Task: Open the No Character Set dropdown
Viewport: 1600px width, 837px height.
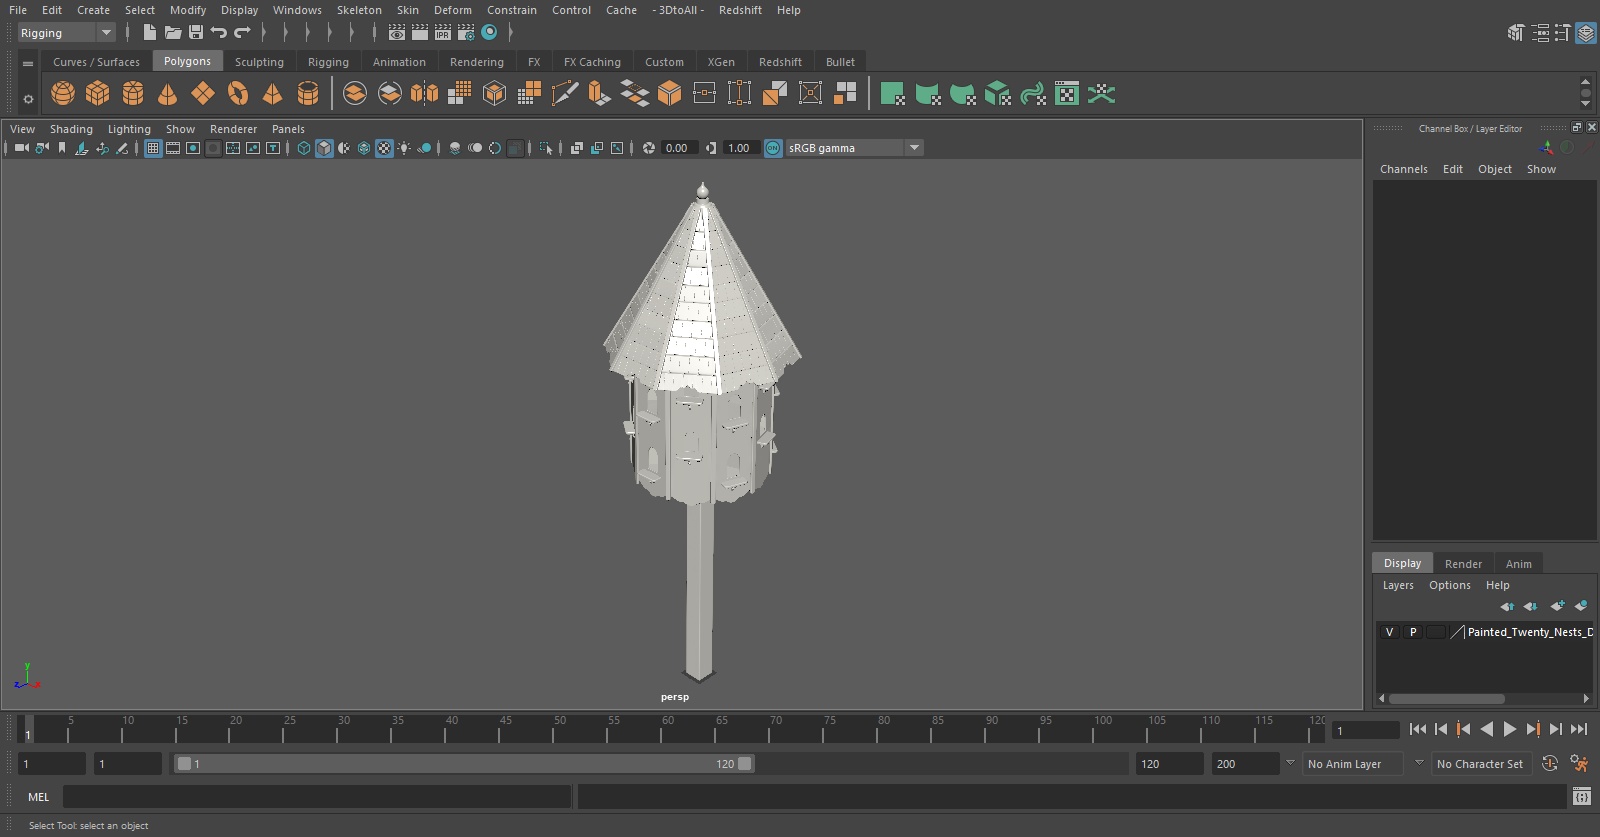Action: coord(1480,764)
